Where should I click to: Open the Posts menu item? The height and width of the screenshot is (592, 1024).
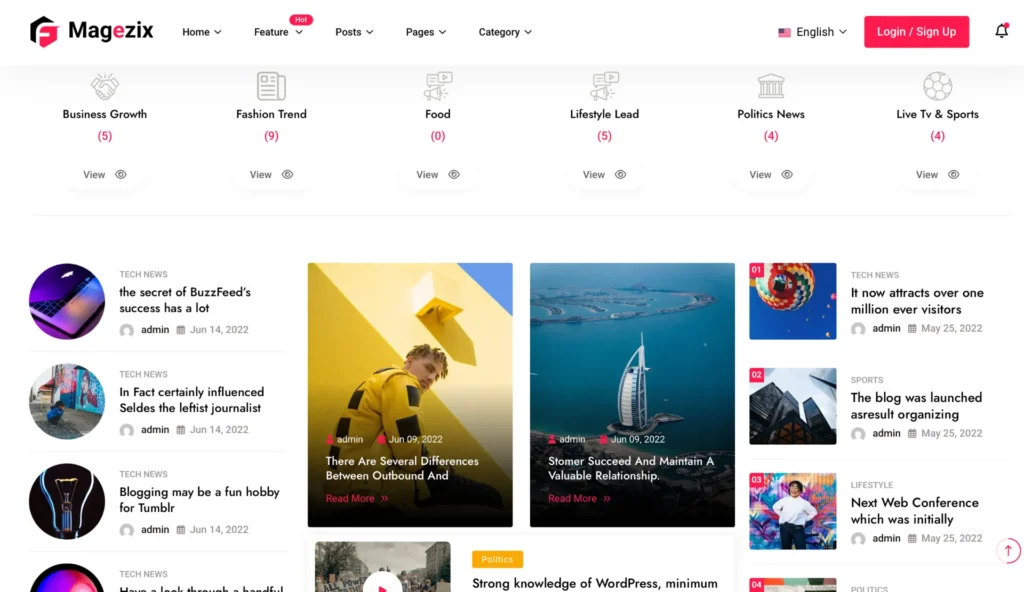point(354,32)
